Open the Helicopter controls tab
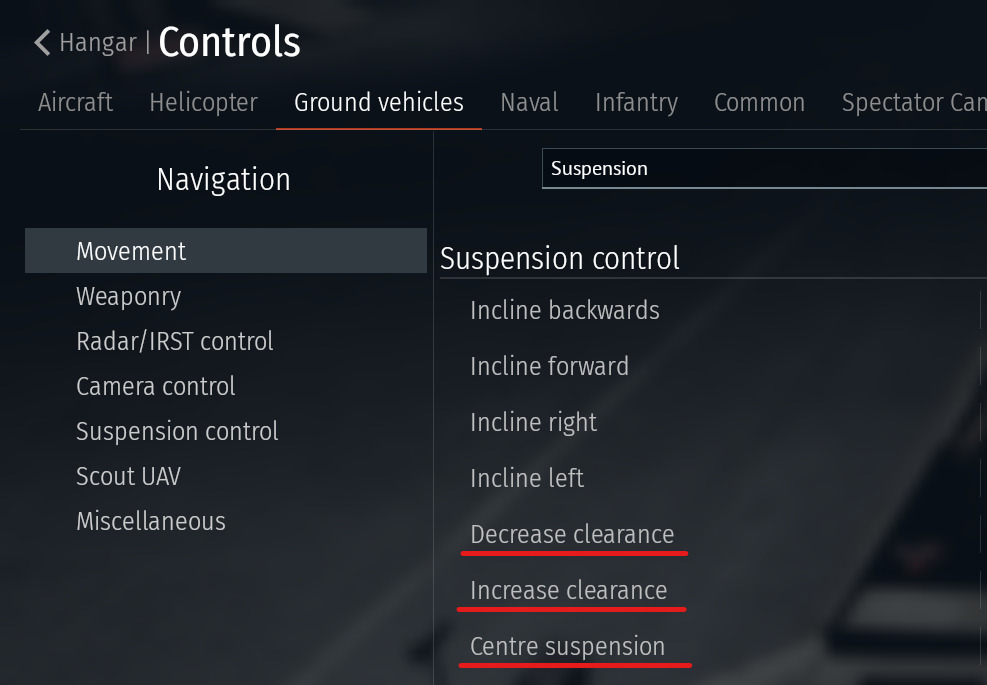The height and width of the screenshot is (685, 987). point(203,103)
